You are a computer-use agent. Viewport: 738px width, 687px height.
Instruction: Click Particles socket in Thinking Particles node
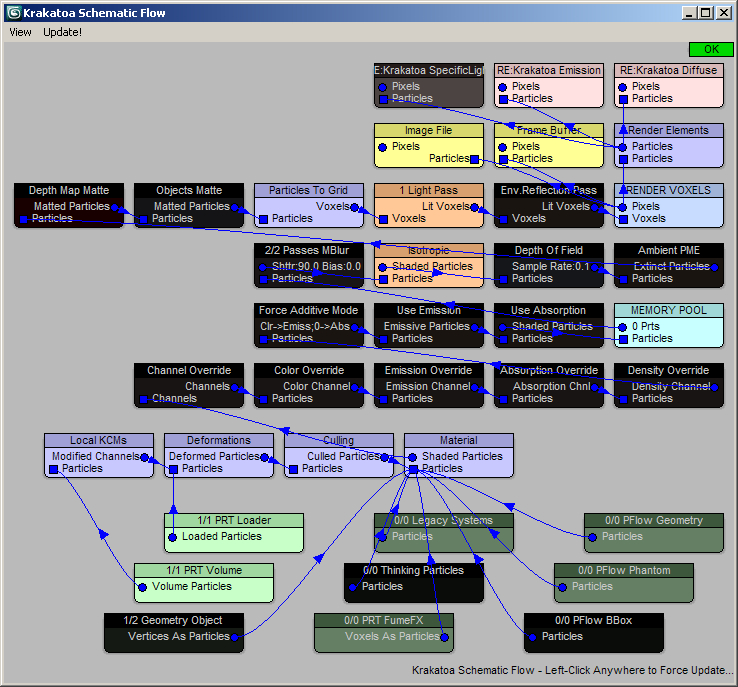pos(353,587)
